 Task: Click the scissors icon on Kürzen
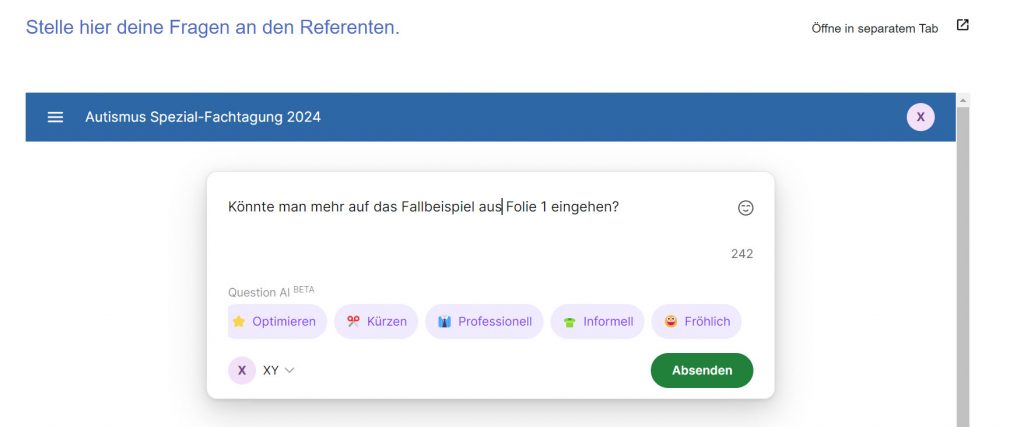coord(353,321)
